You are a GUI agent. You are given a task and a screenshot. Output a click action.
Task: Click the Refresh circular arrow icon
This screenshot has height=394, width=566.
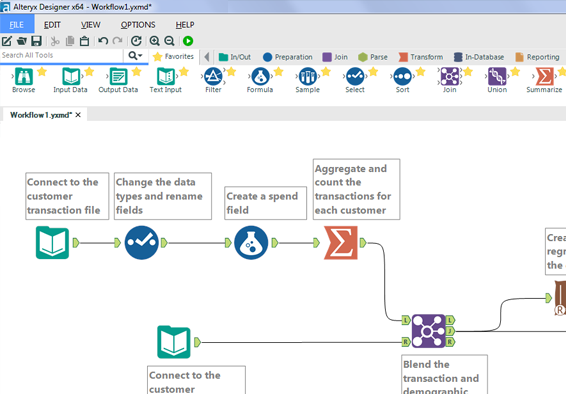[136, 41]
